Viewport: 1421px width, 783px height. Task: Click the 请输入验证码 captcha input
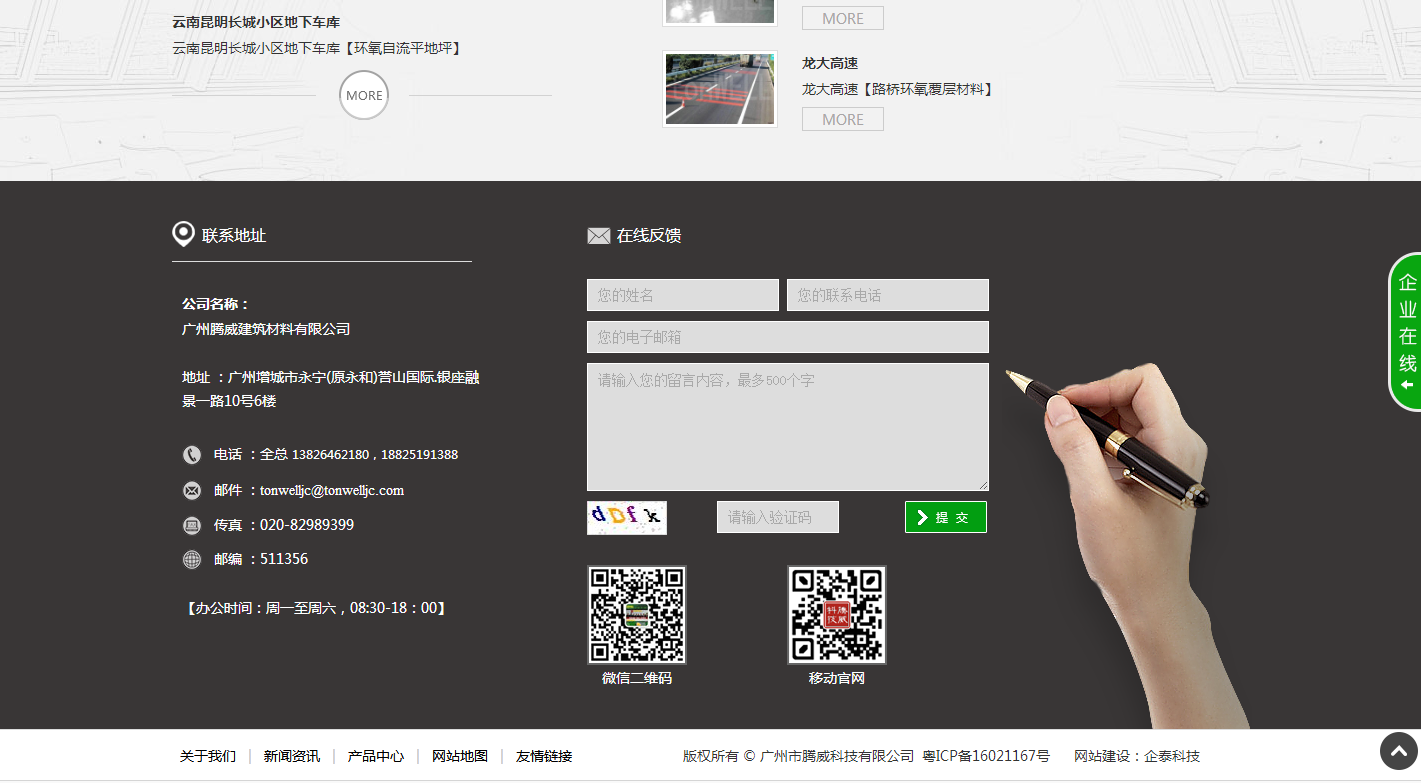click(x=777, y=517)
